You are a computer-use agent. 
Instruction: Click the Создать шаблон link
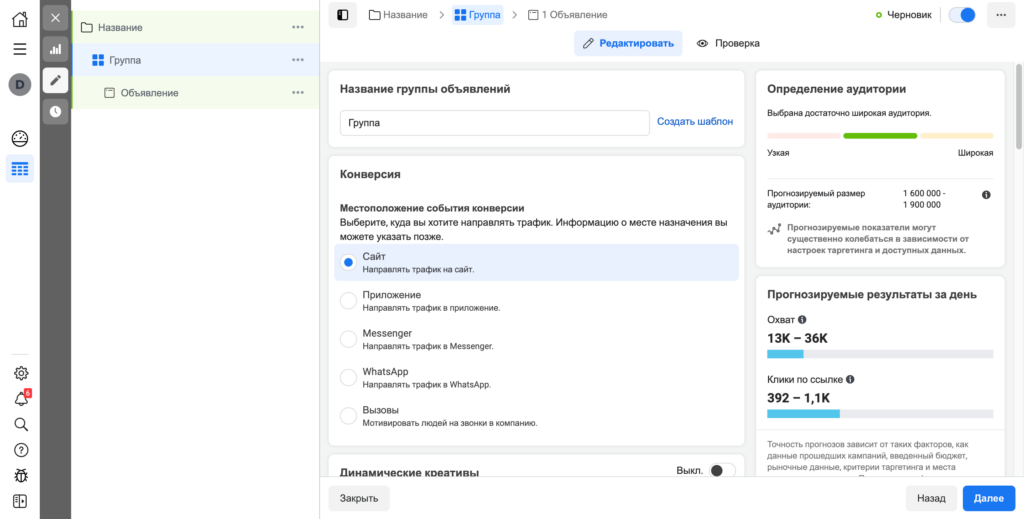[x=694, y=121]
